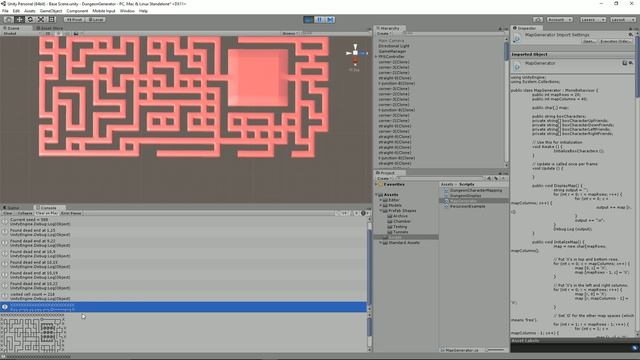Switch to the Asset Store tab

click(x=49, y=28)
